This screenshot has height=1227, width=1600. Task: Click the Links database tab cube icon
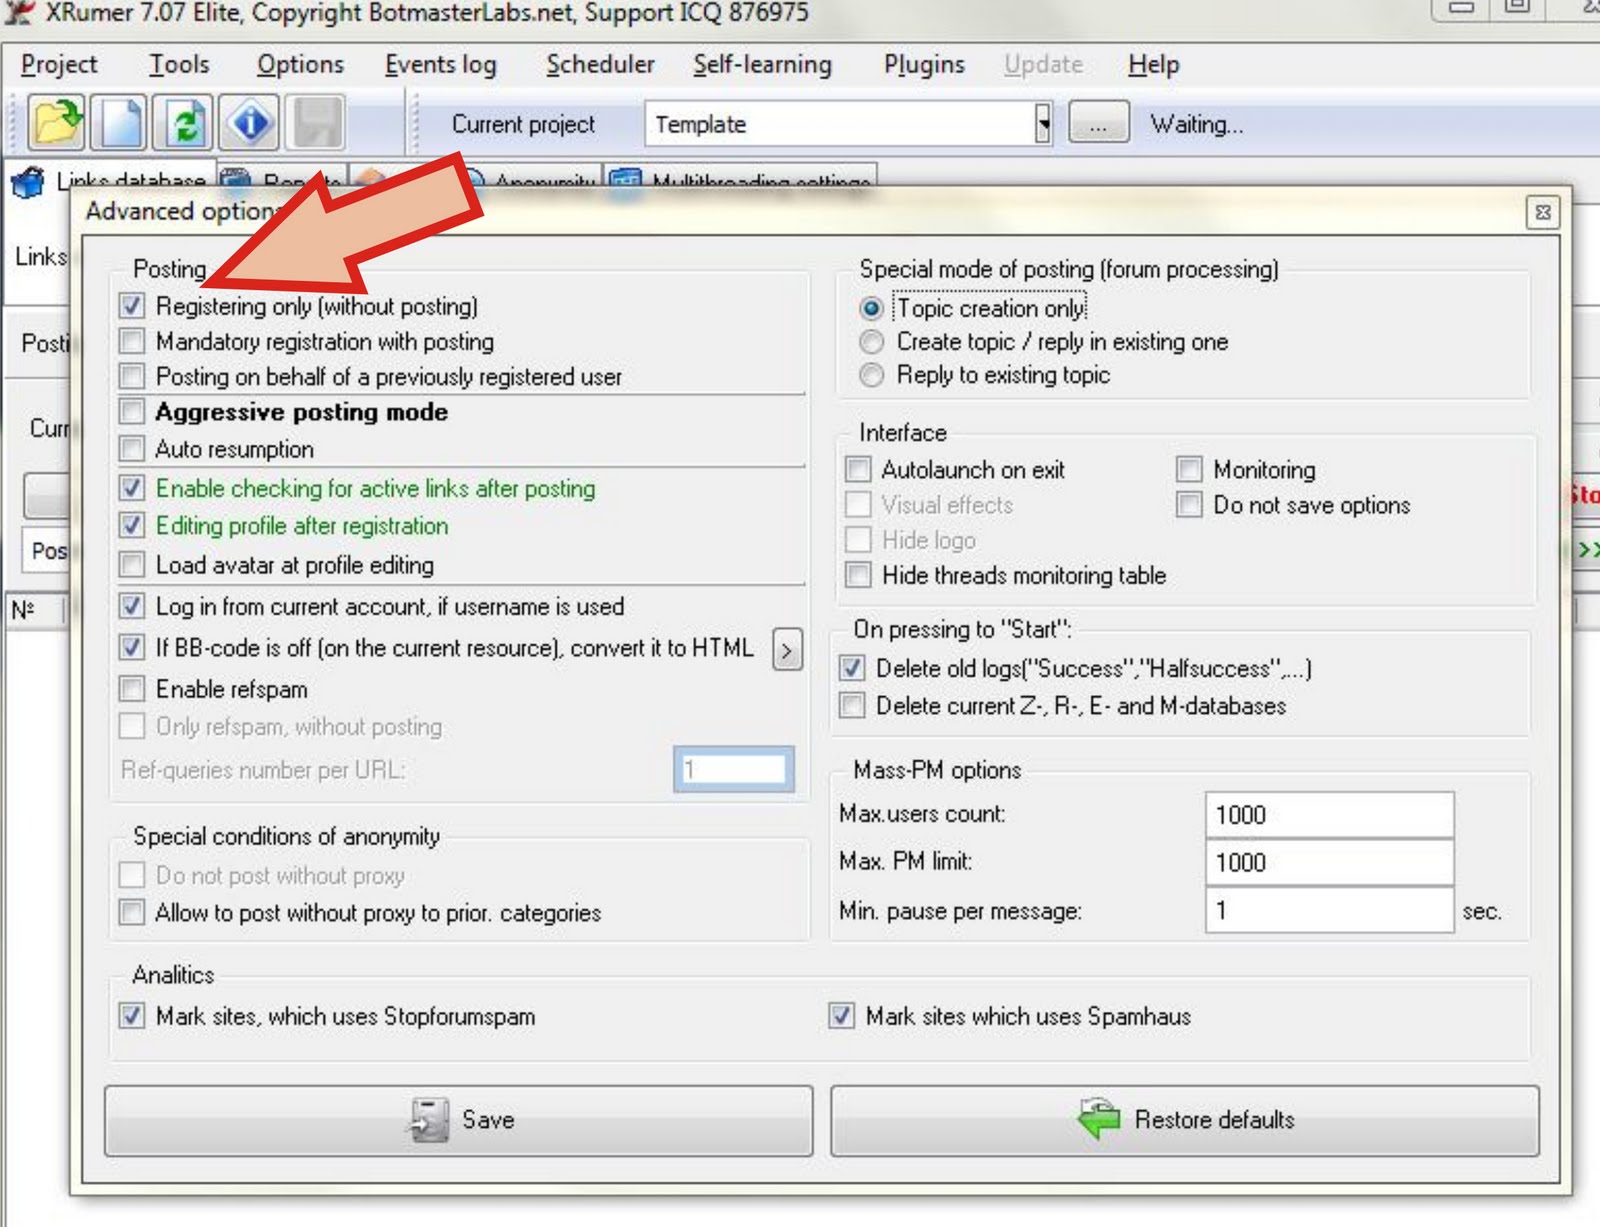tap(28, 181)
